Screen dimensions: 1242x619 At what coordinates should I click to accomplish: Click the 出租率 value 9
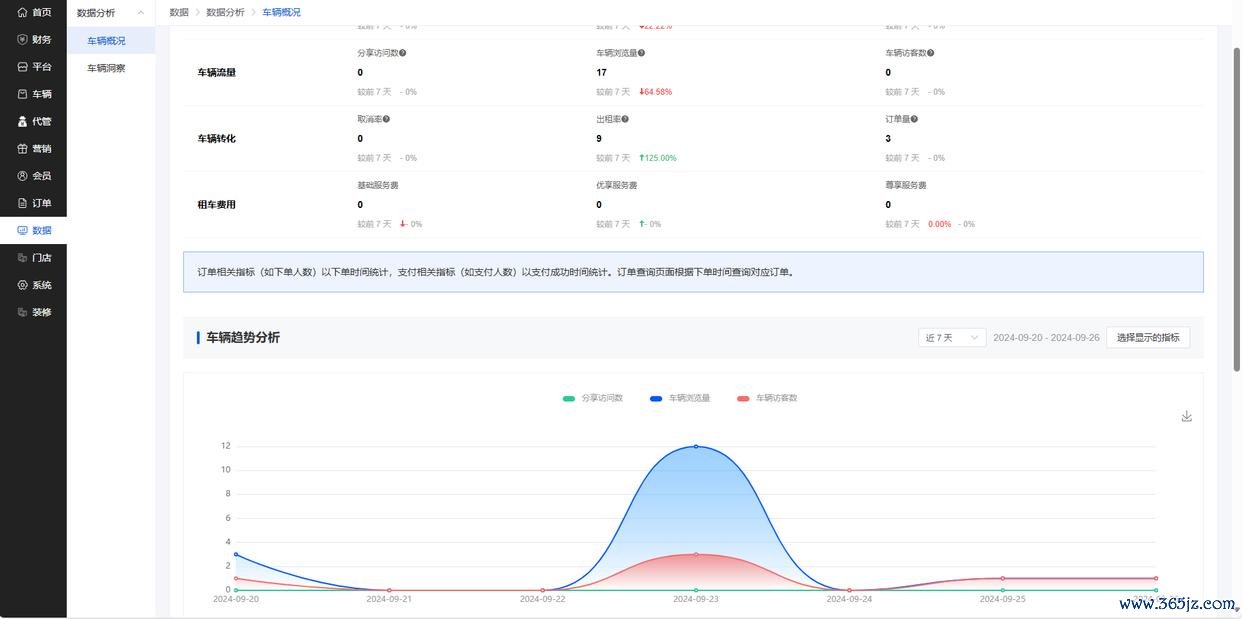click(x=599, y=138)
